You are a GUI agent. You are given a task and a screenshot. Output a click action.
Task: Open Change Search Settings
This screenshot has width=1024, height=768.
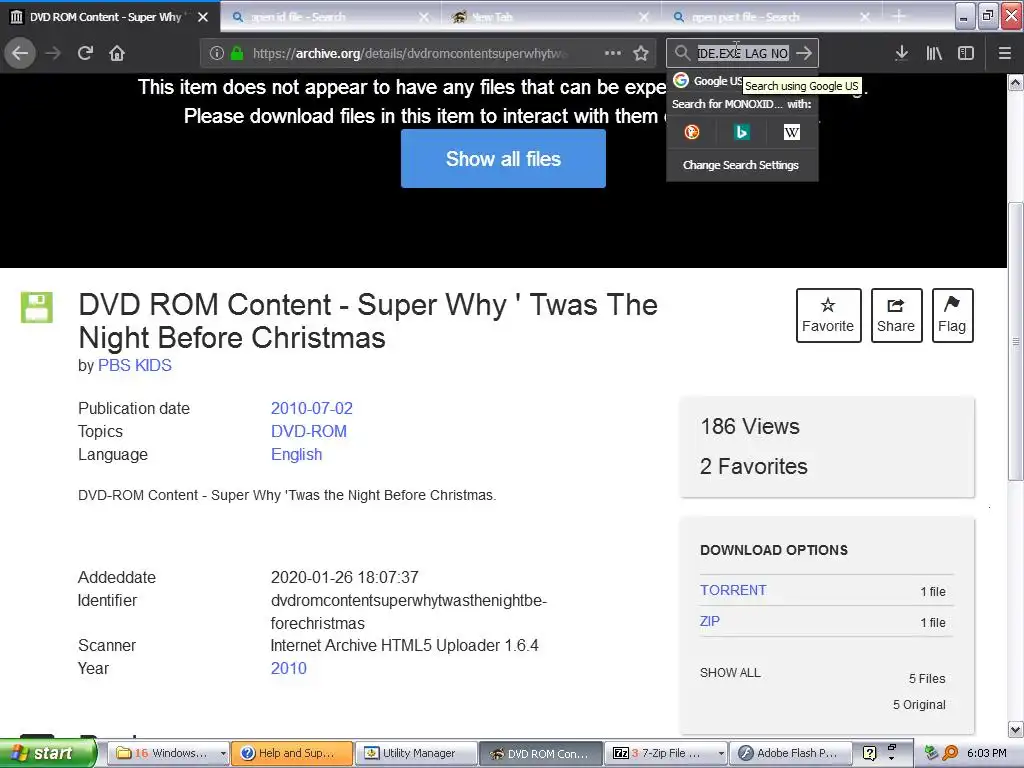741,165
